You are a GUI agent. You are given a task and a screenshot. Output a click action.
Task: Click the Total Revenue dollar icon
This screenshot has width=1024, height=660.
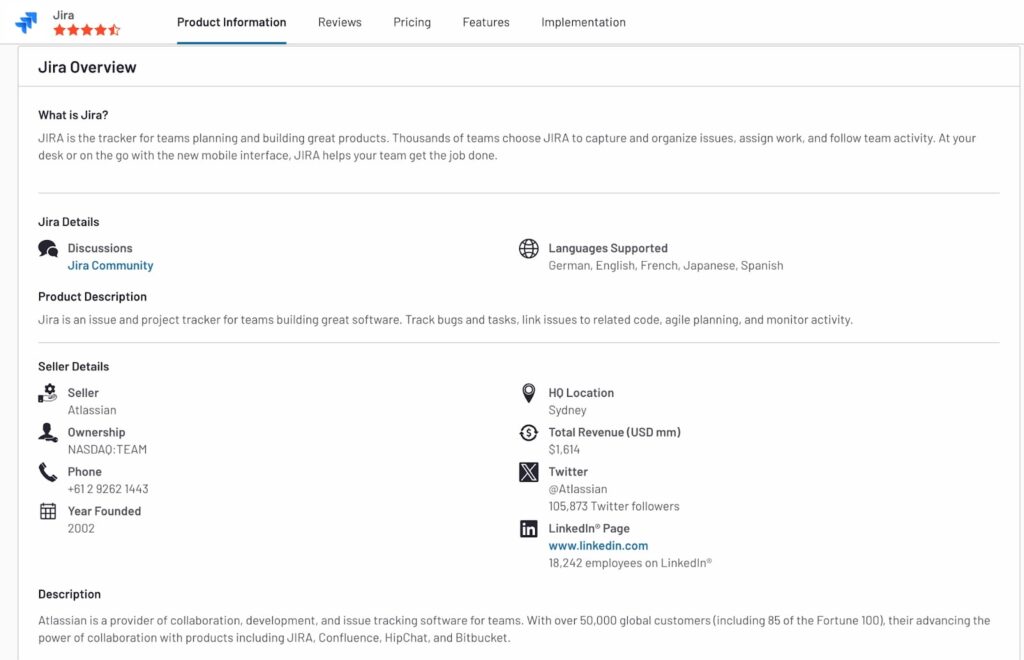pyautogui.click(x=528, y=432)
